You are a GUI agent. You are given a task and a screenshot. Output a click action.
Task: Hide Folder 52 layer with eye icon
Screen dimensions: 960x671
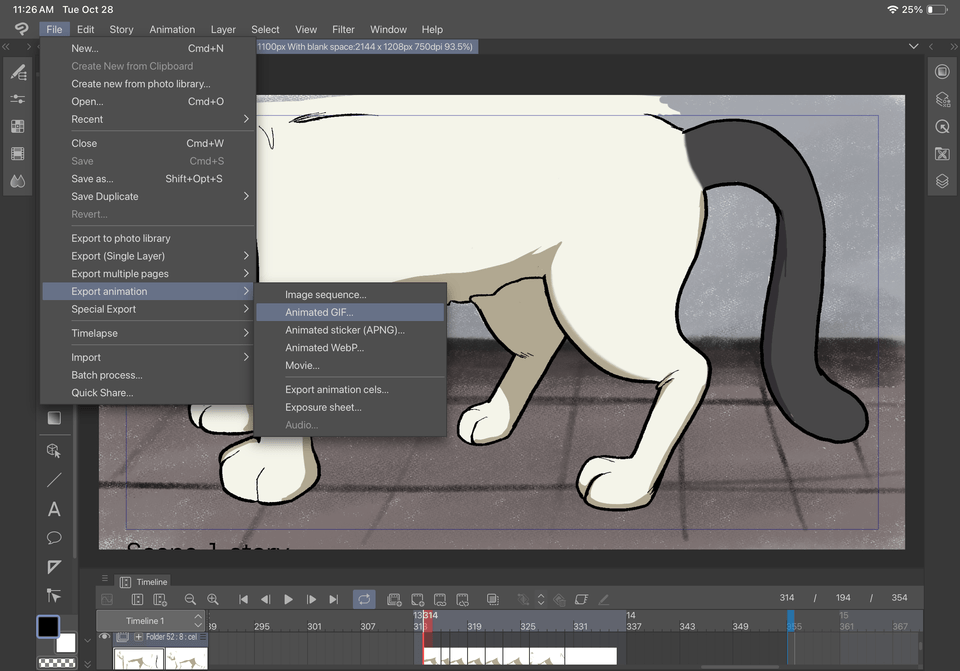coord(104,637)
